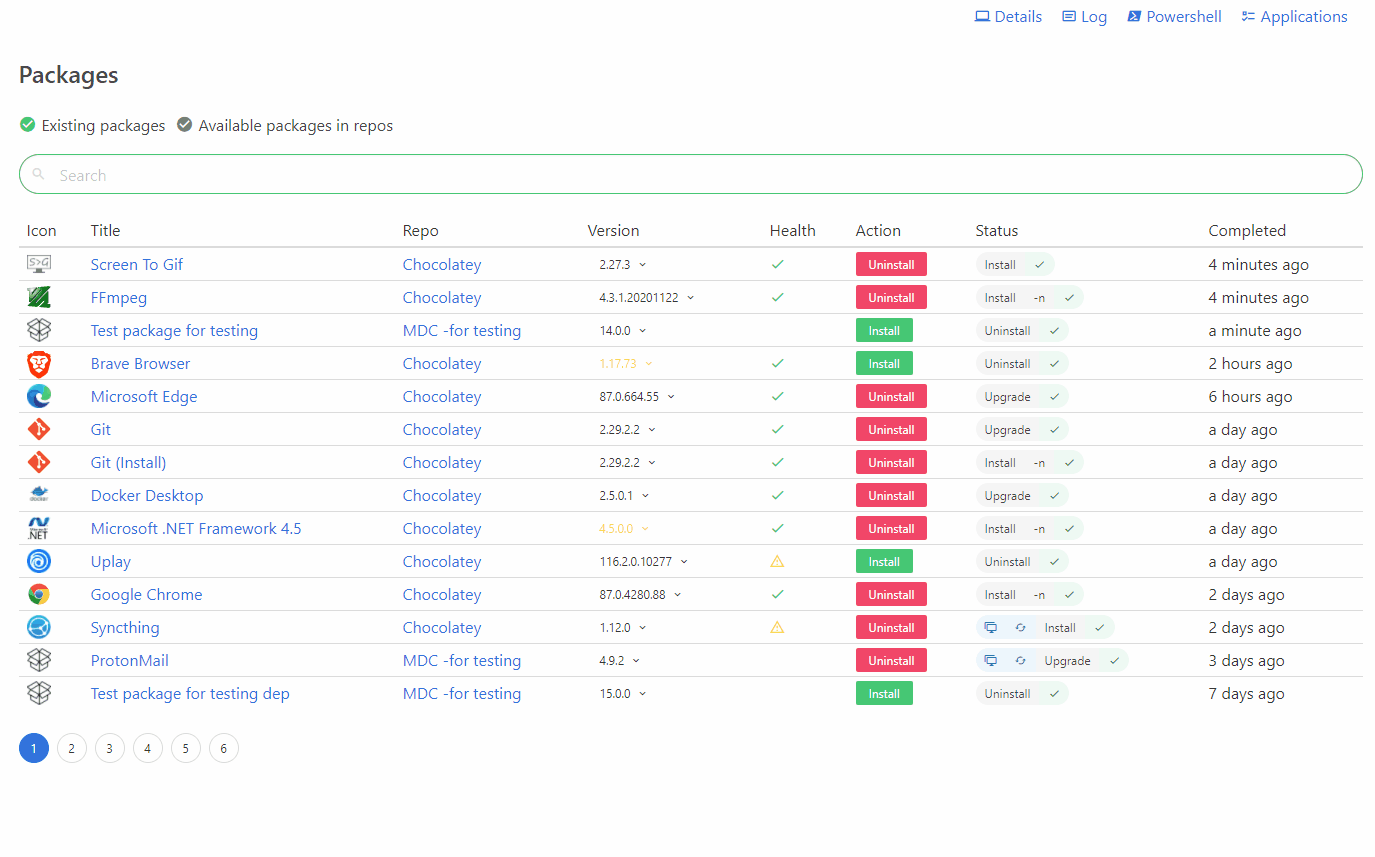Switch to the Powershell tab
Image resolution: width=1375 pixels, height=857 pixels.
coord(1175,17)
